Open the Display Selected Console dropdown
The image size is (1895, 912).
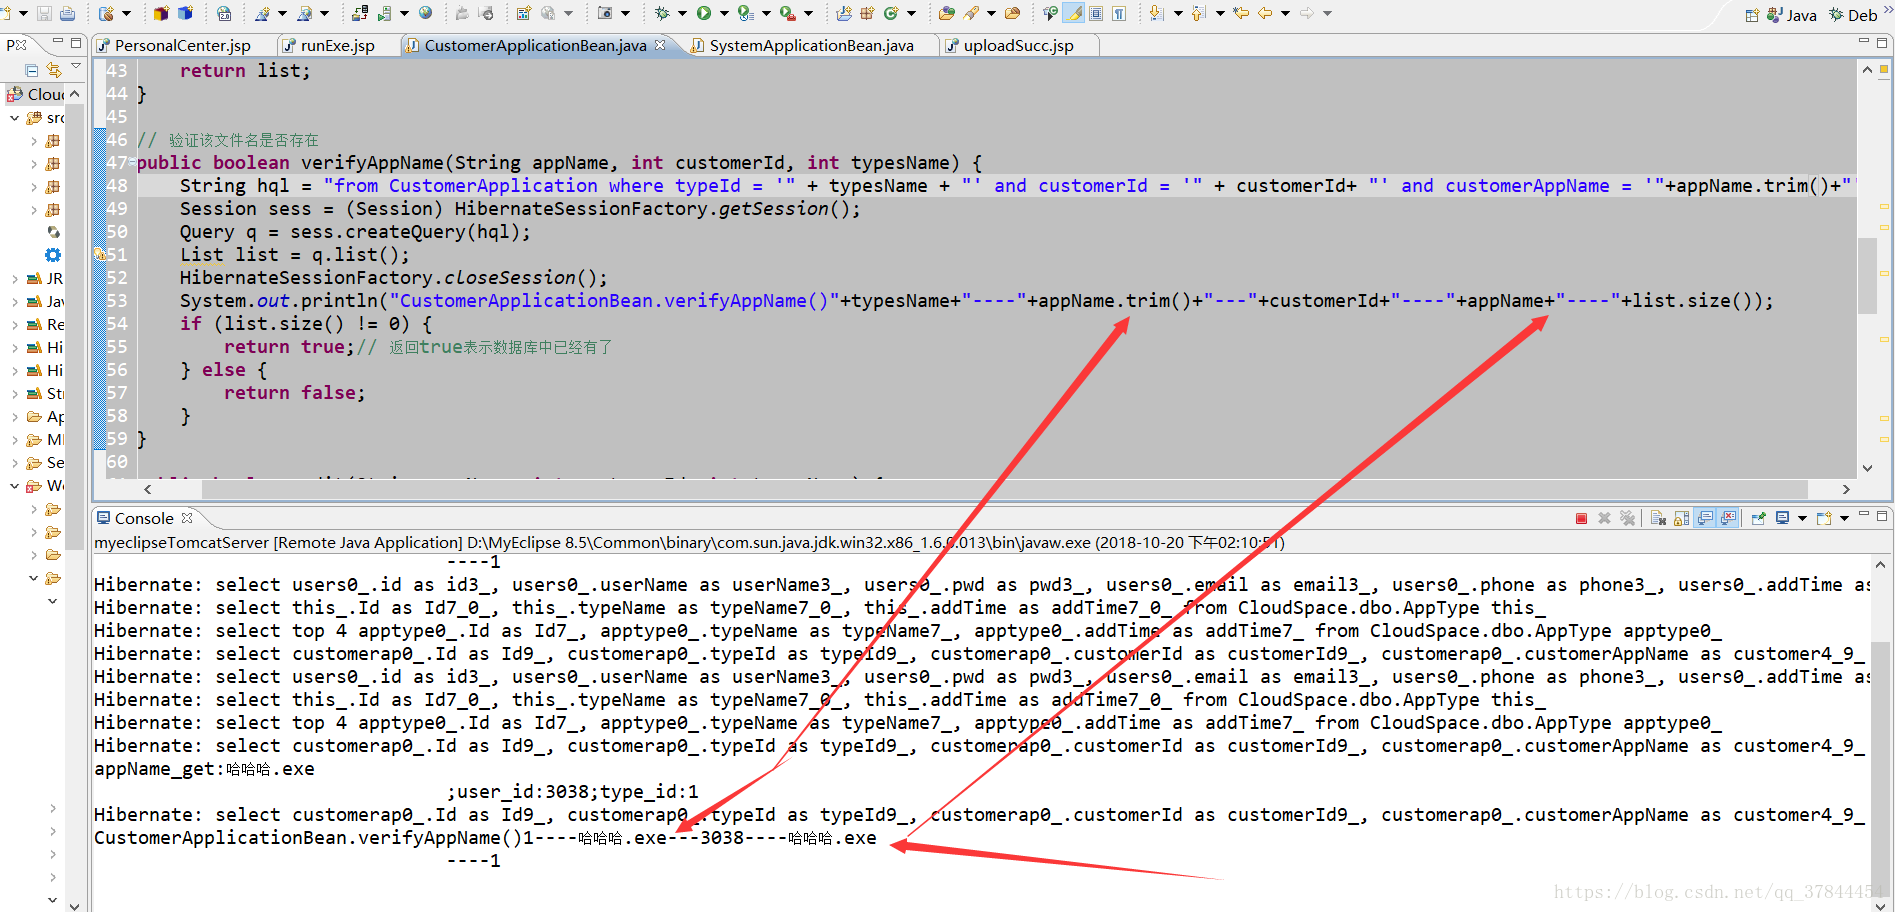pos(1802,518)
